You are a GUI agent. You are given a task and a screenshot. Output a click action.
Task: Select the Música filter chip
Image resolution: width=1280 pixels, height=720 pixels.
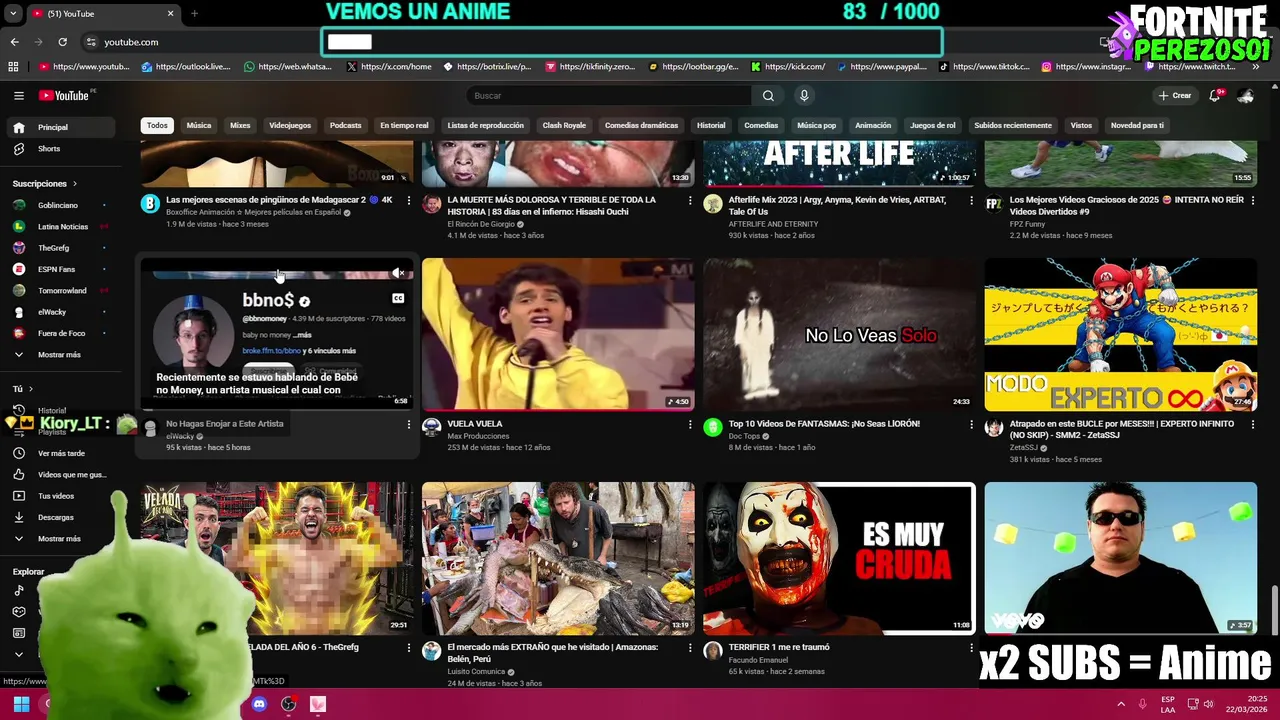click(x=199, y=126)
